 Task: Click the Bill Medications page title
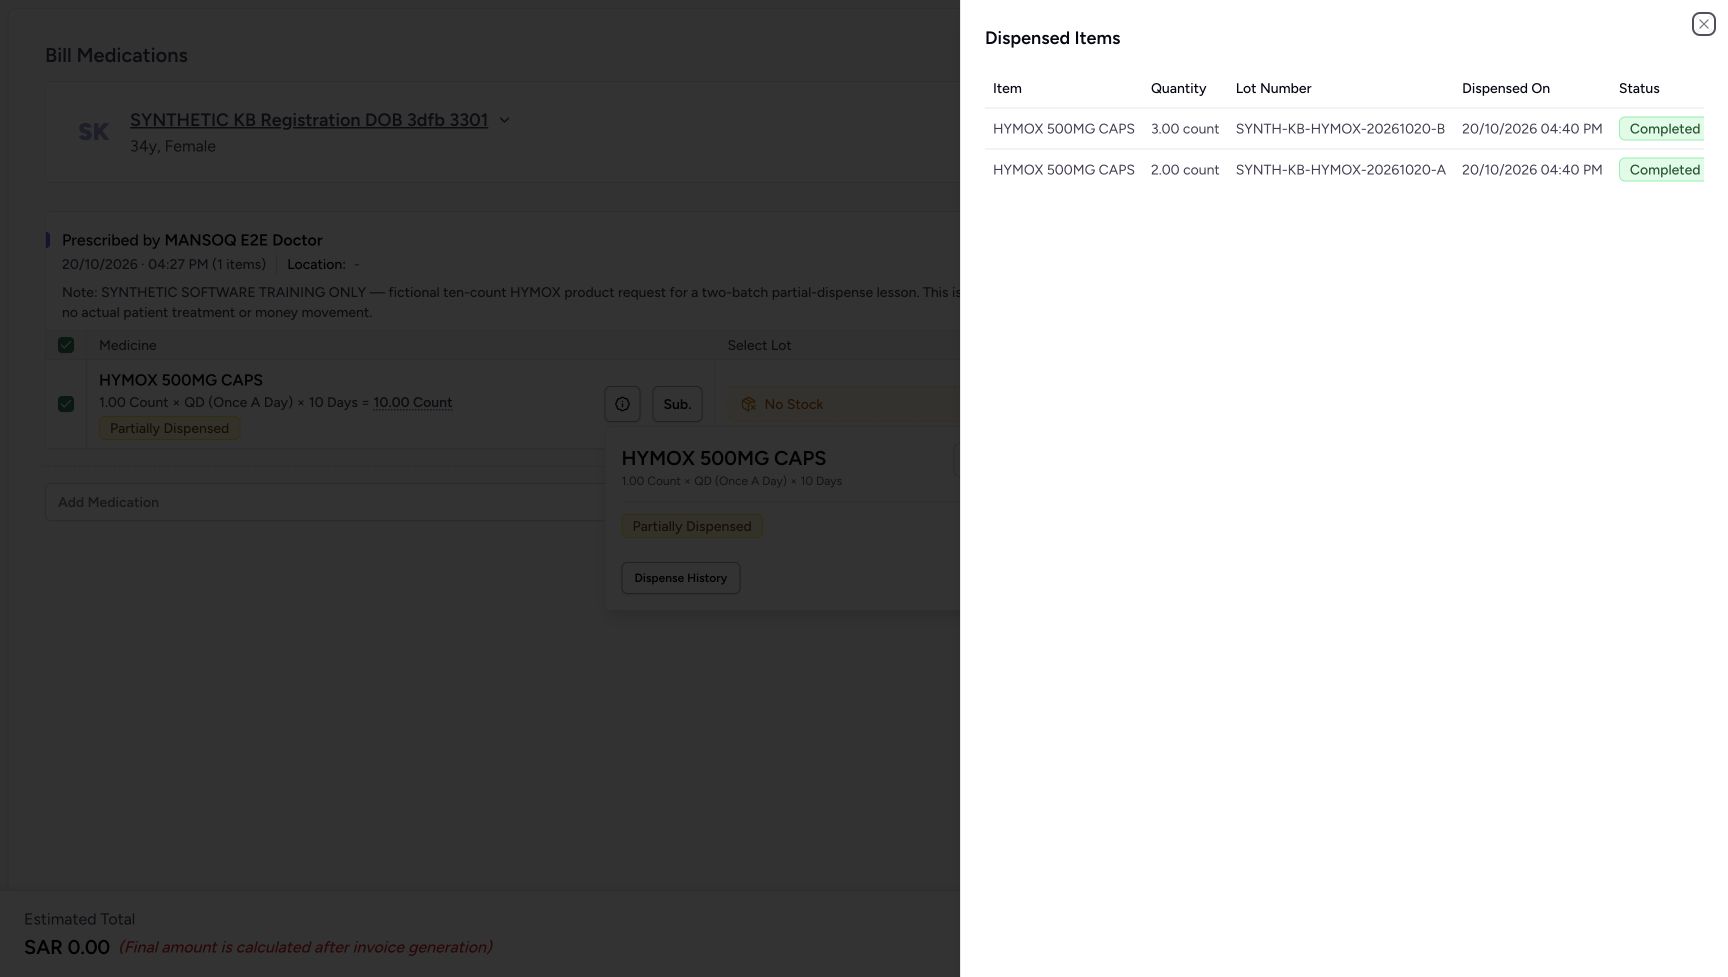pos(116,55)
